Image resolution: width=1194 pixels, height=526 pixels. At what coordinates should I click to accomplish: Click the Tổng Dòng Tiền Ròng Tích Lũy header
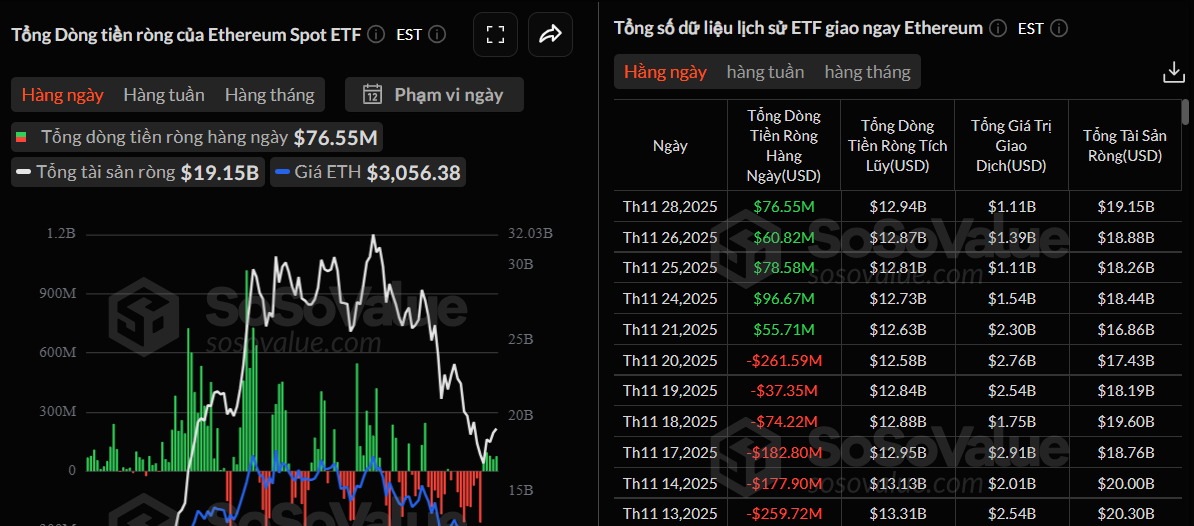click(897, 146)
